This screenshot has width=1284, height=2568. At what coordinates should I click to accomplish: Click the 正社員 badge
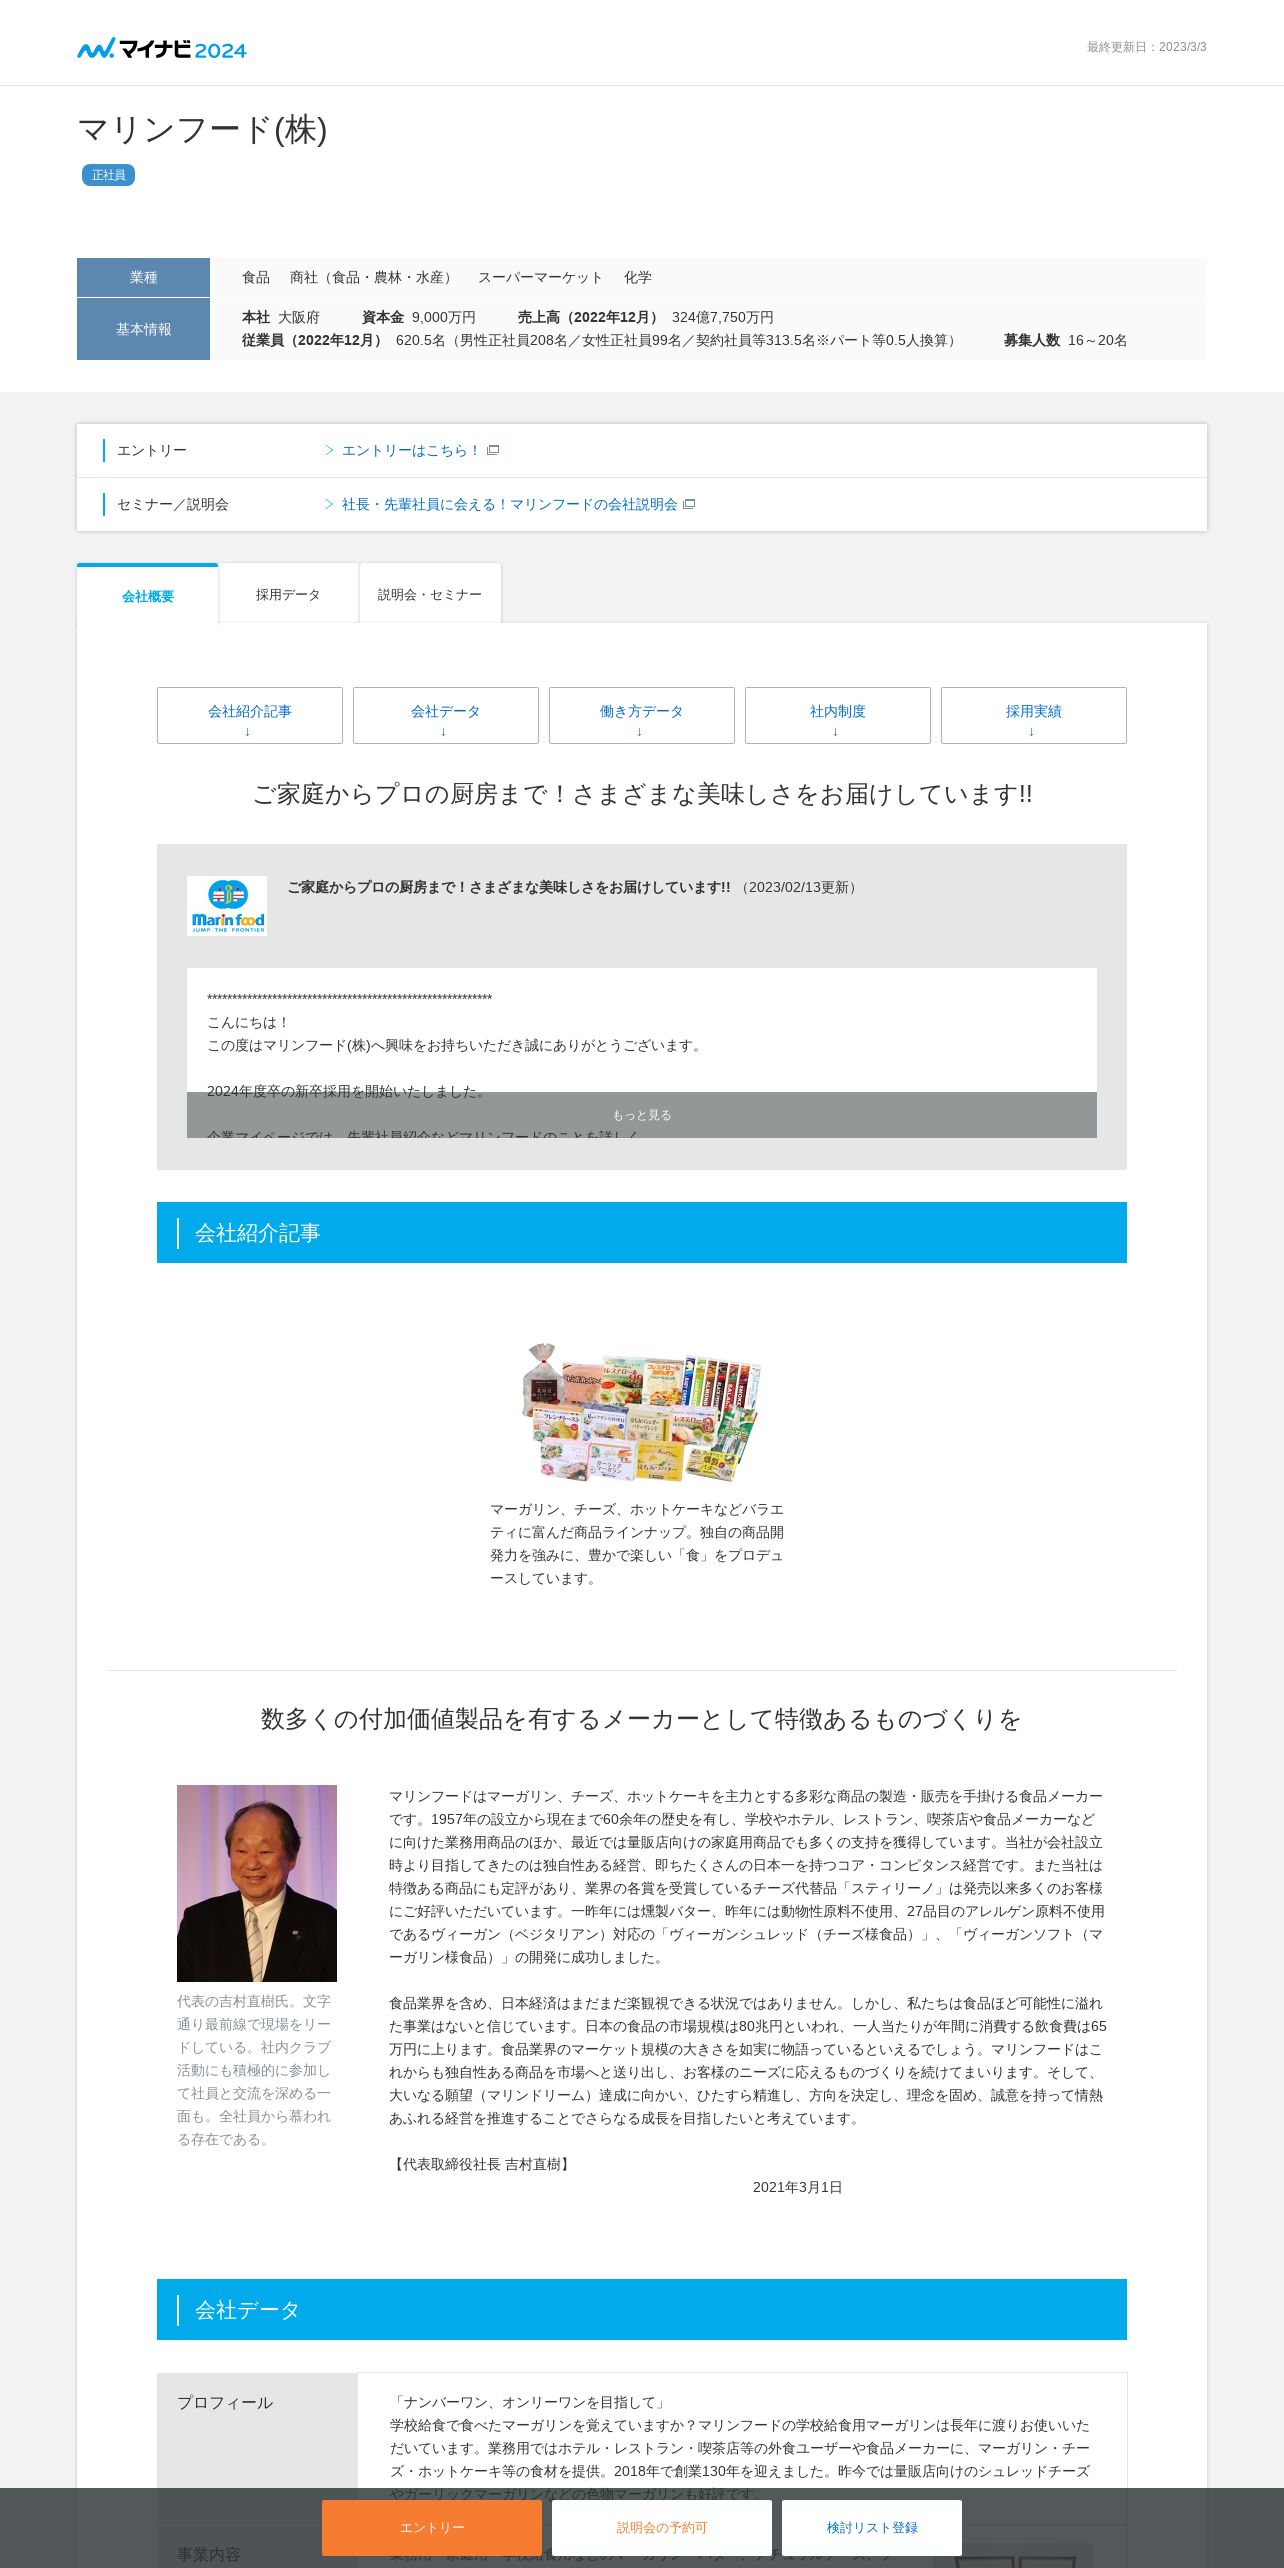pyautogui.click(x=108, y=175)
